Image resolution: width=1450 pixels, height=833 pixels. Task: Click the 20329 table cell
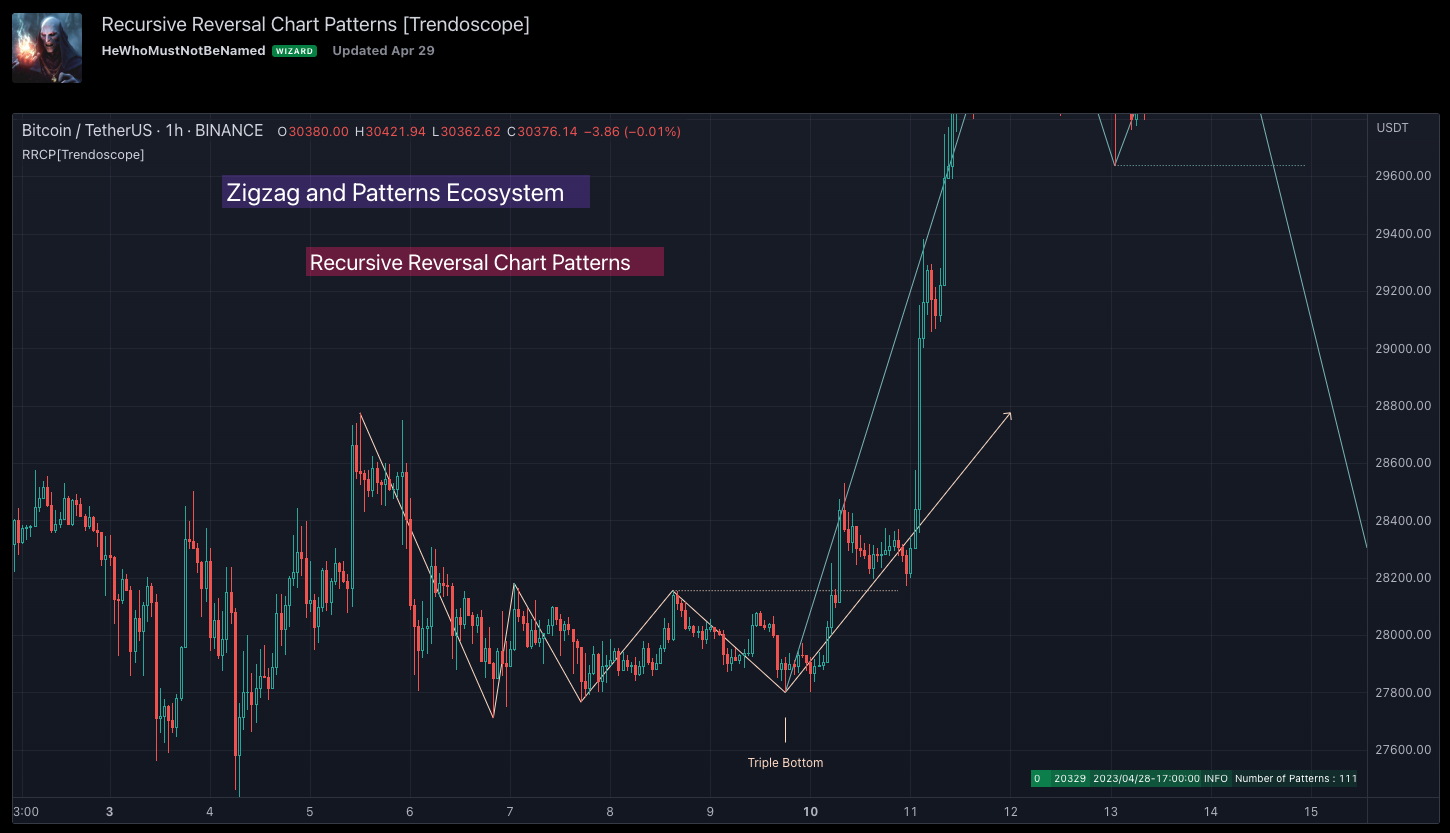1070,778
